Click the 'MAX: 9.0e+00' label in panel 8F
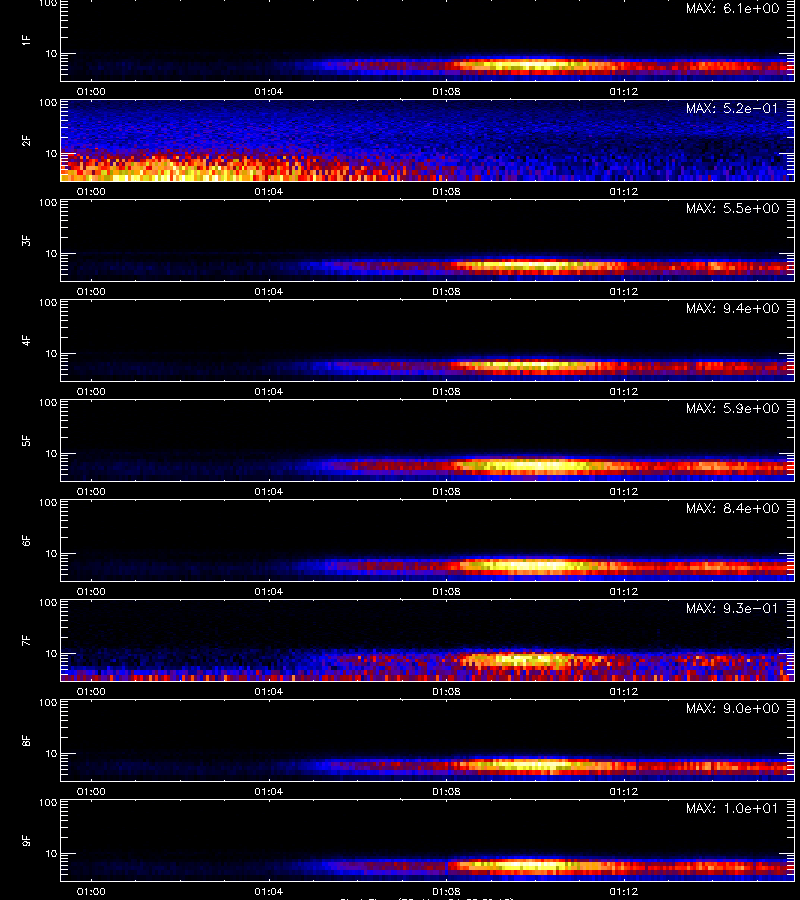Screen dimensions: 800x900 tap(732, 708)
